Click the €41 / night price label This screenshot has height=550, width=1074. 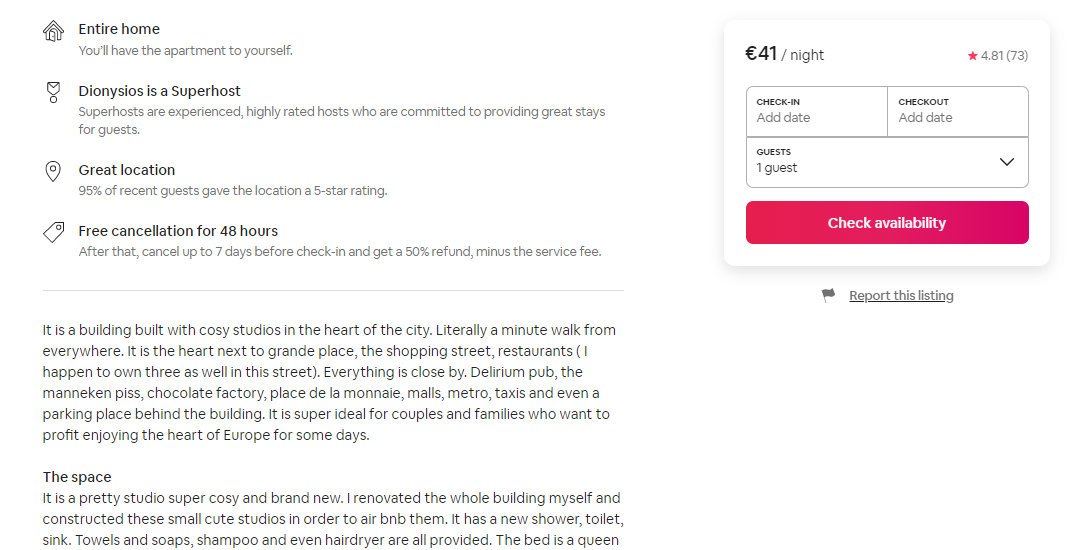785,54
